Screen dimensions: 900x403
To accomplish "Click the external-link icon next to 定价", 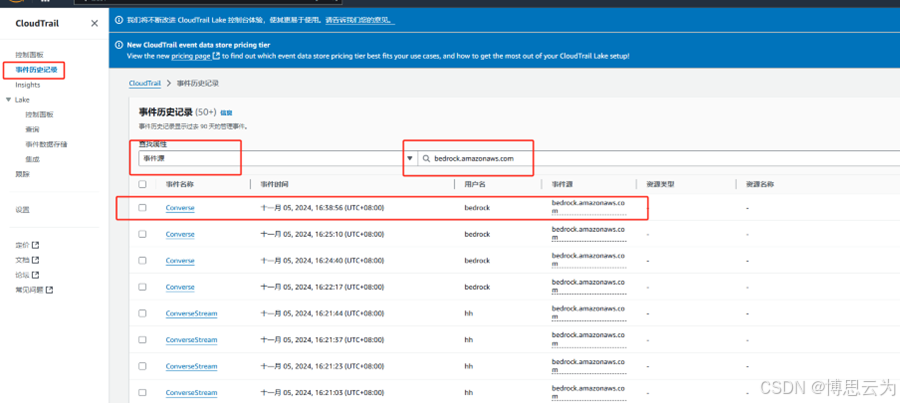I will pyautogui.click(x=35, y=245).
